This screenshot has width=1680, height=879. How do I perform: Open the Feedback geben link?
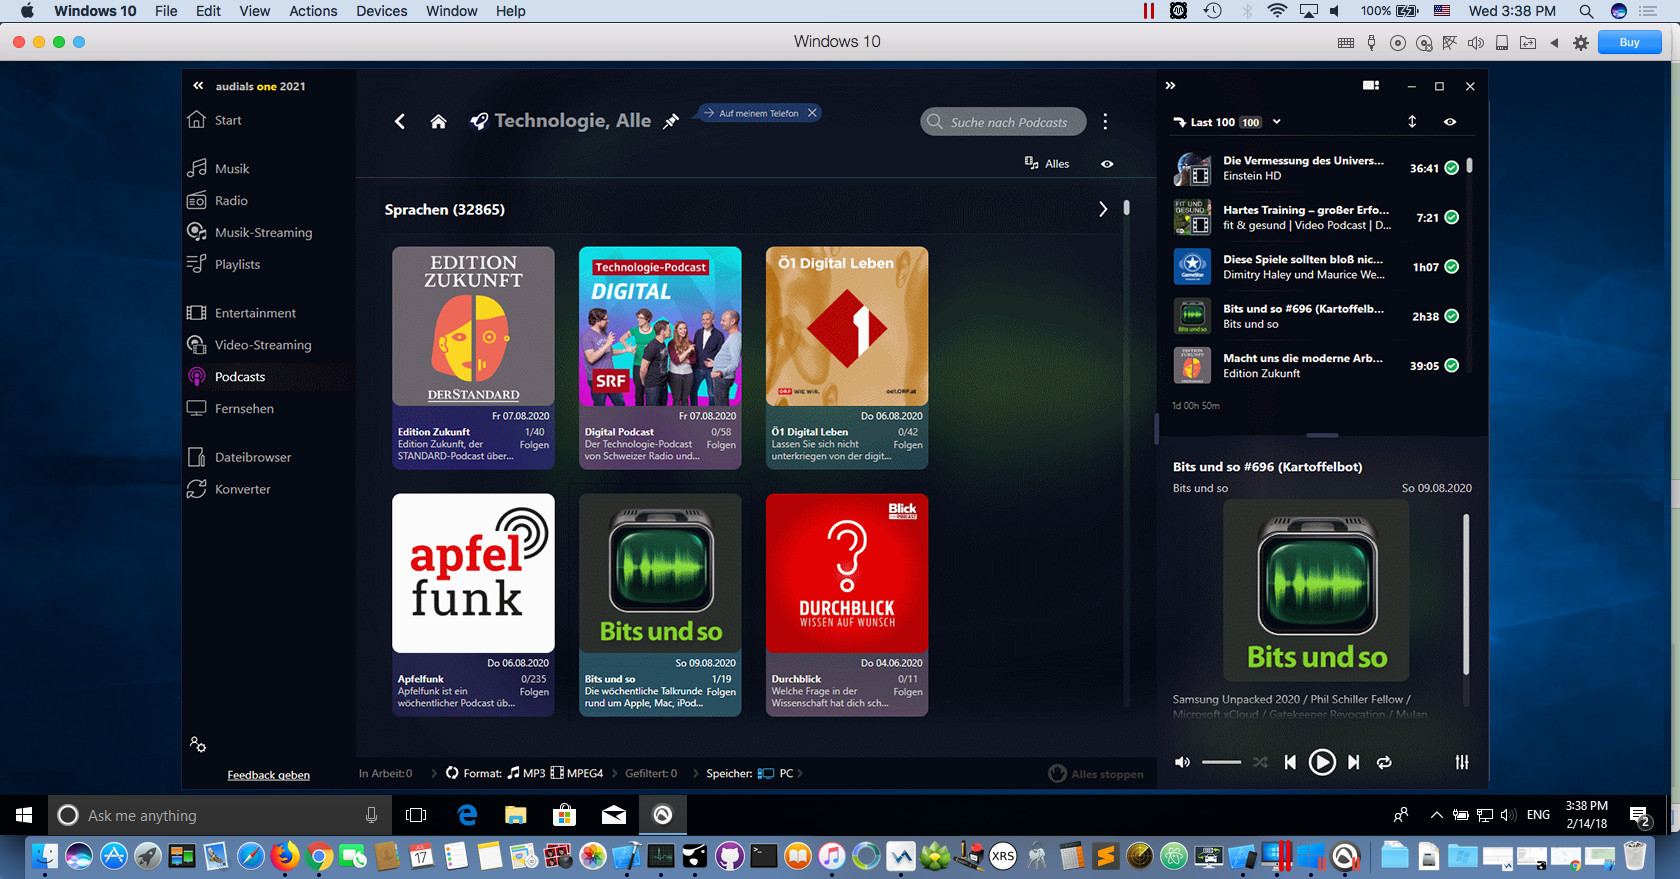[268, 775]
